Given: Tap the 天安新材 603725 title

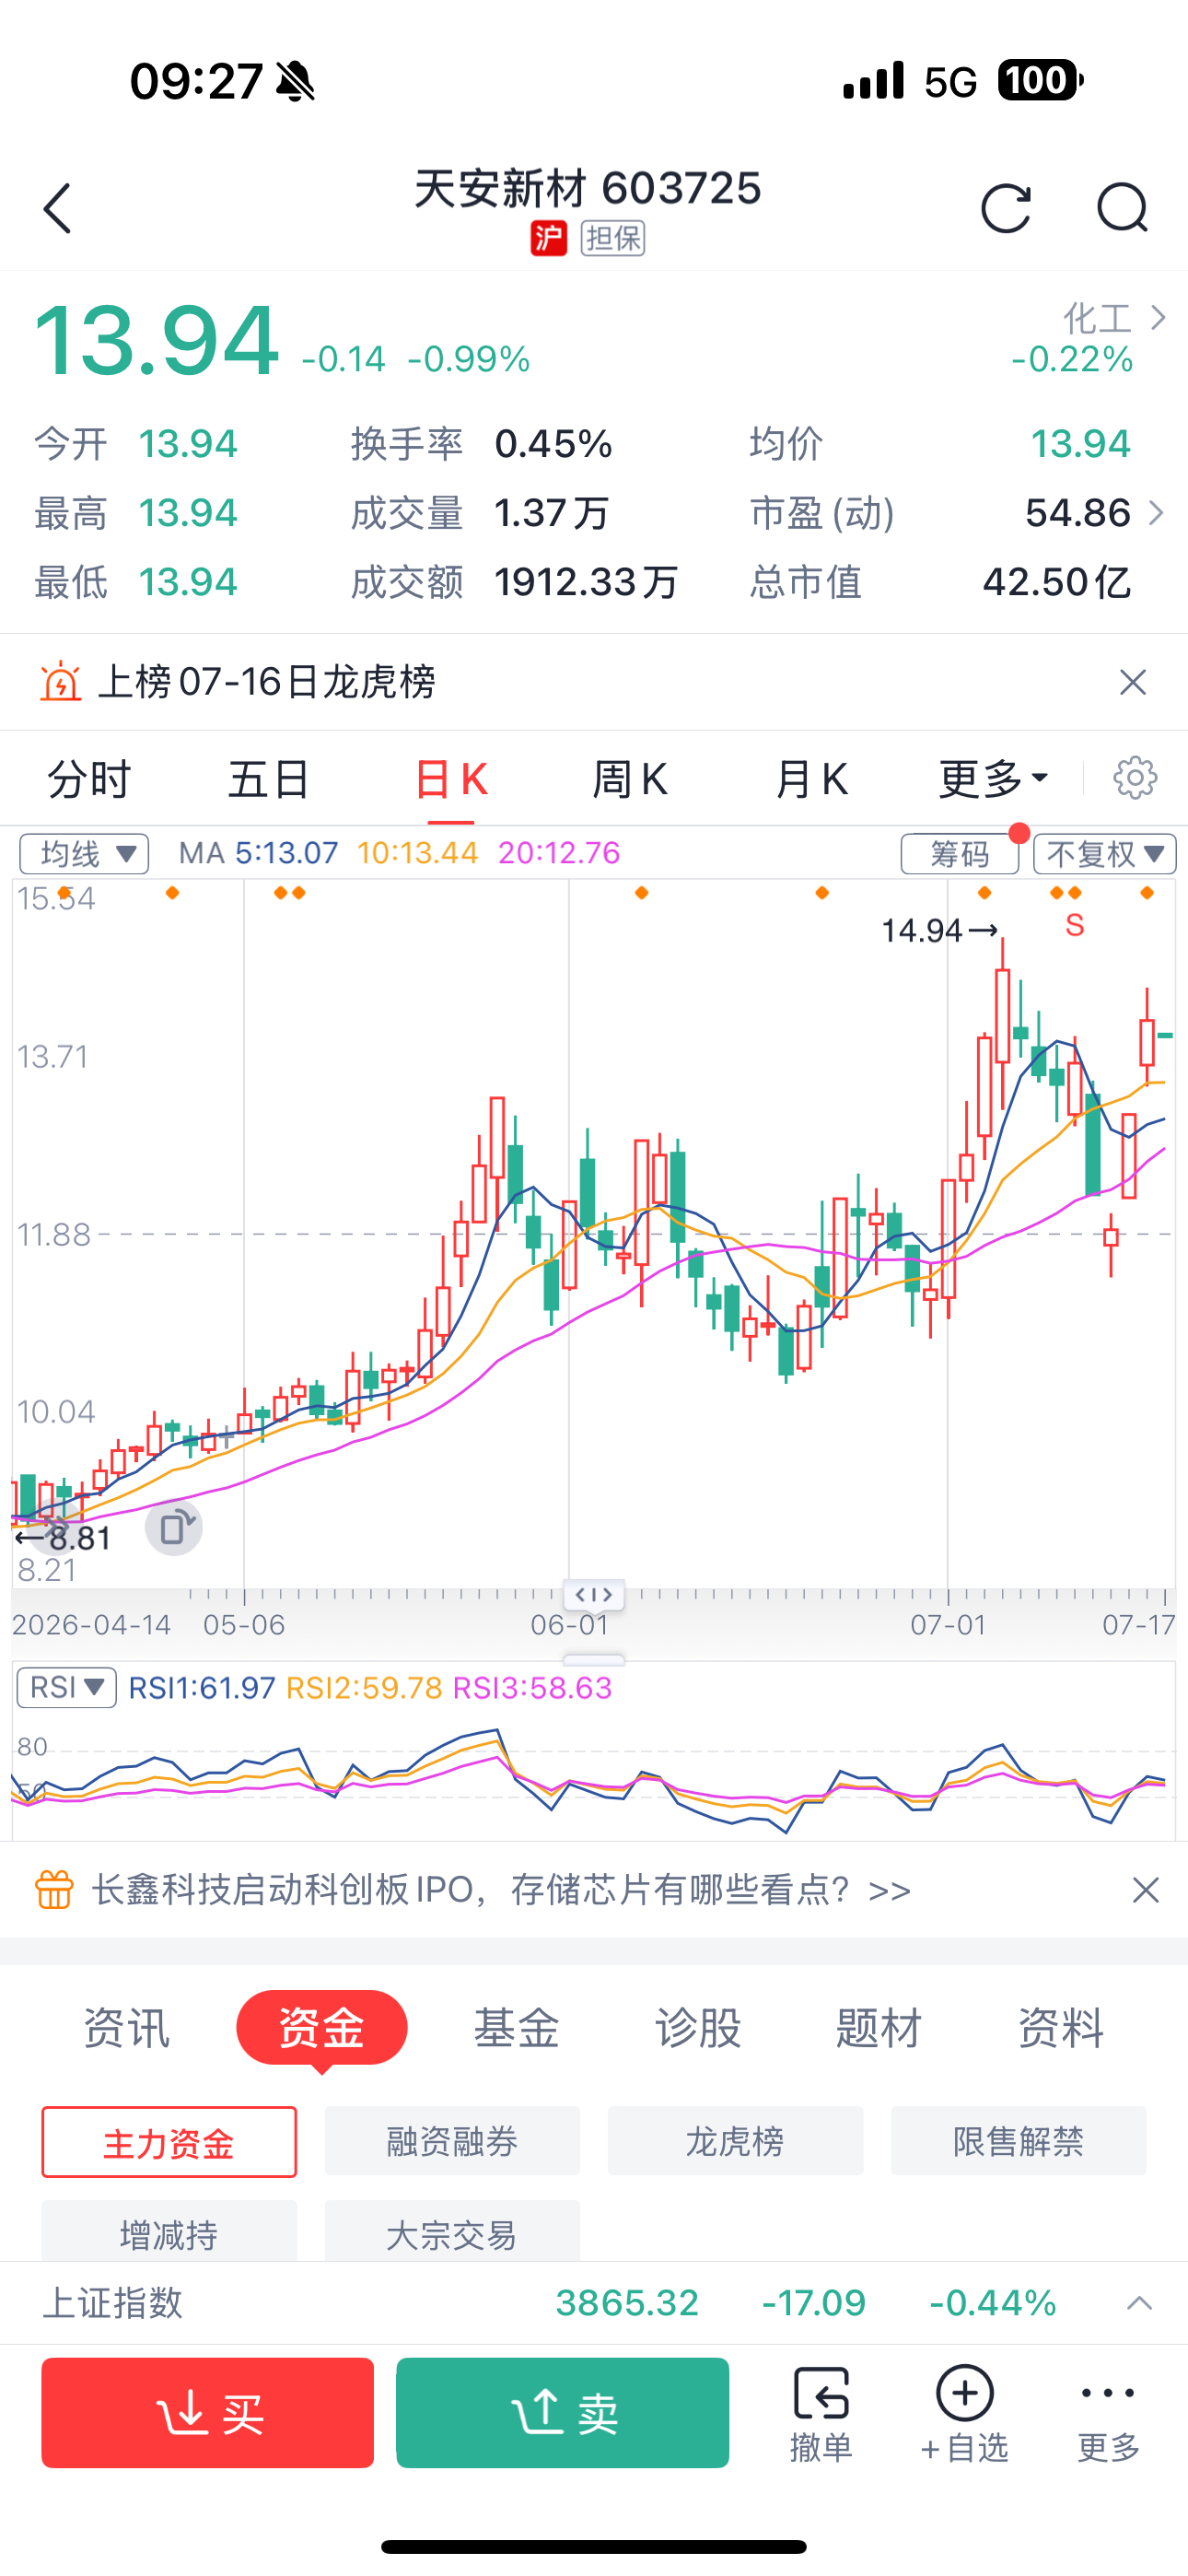Looking at the screenshot, I should point(588,188).
